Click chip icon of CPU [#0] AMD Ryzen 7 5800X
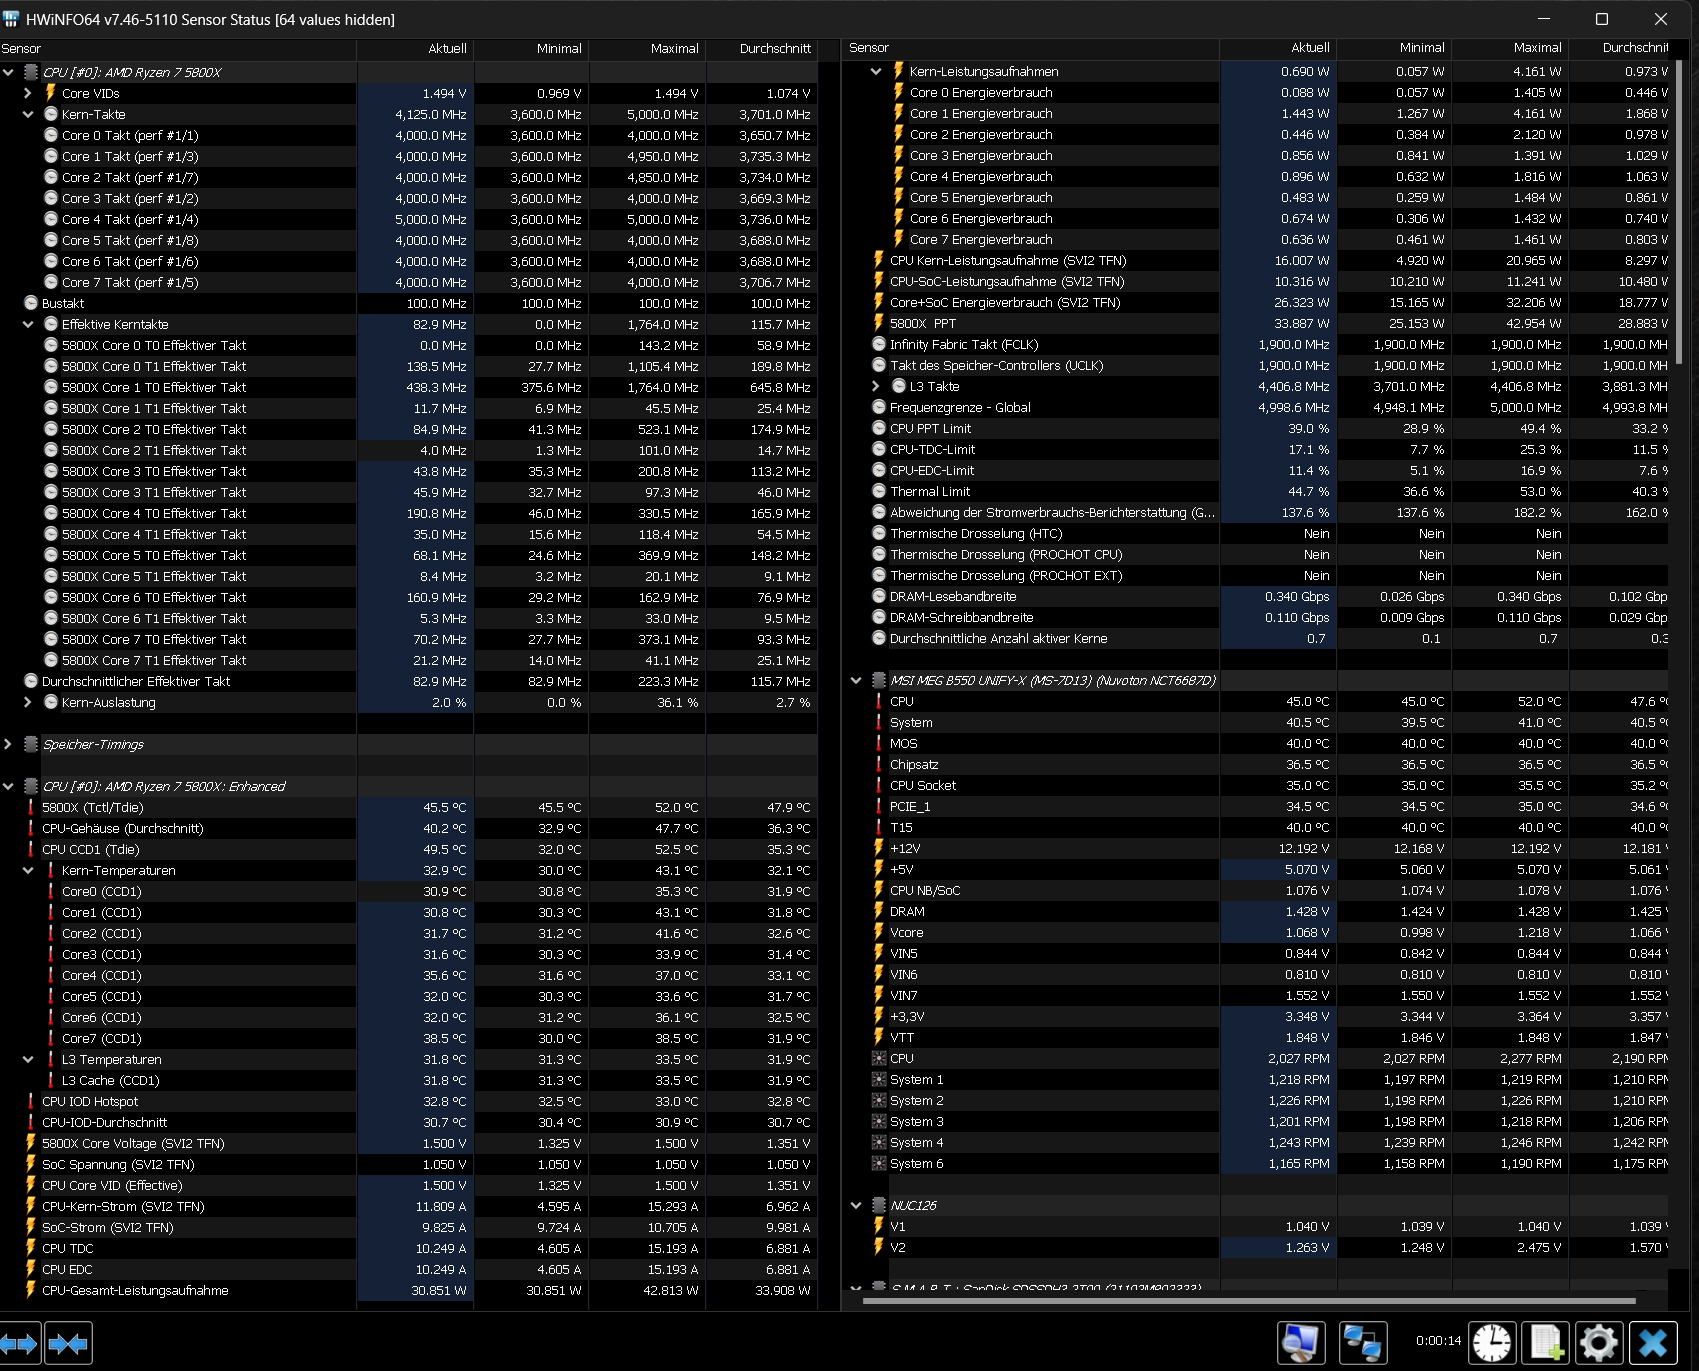Viewport: 1699px width, 1371px height. pos(31,72)
